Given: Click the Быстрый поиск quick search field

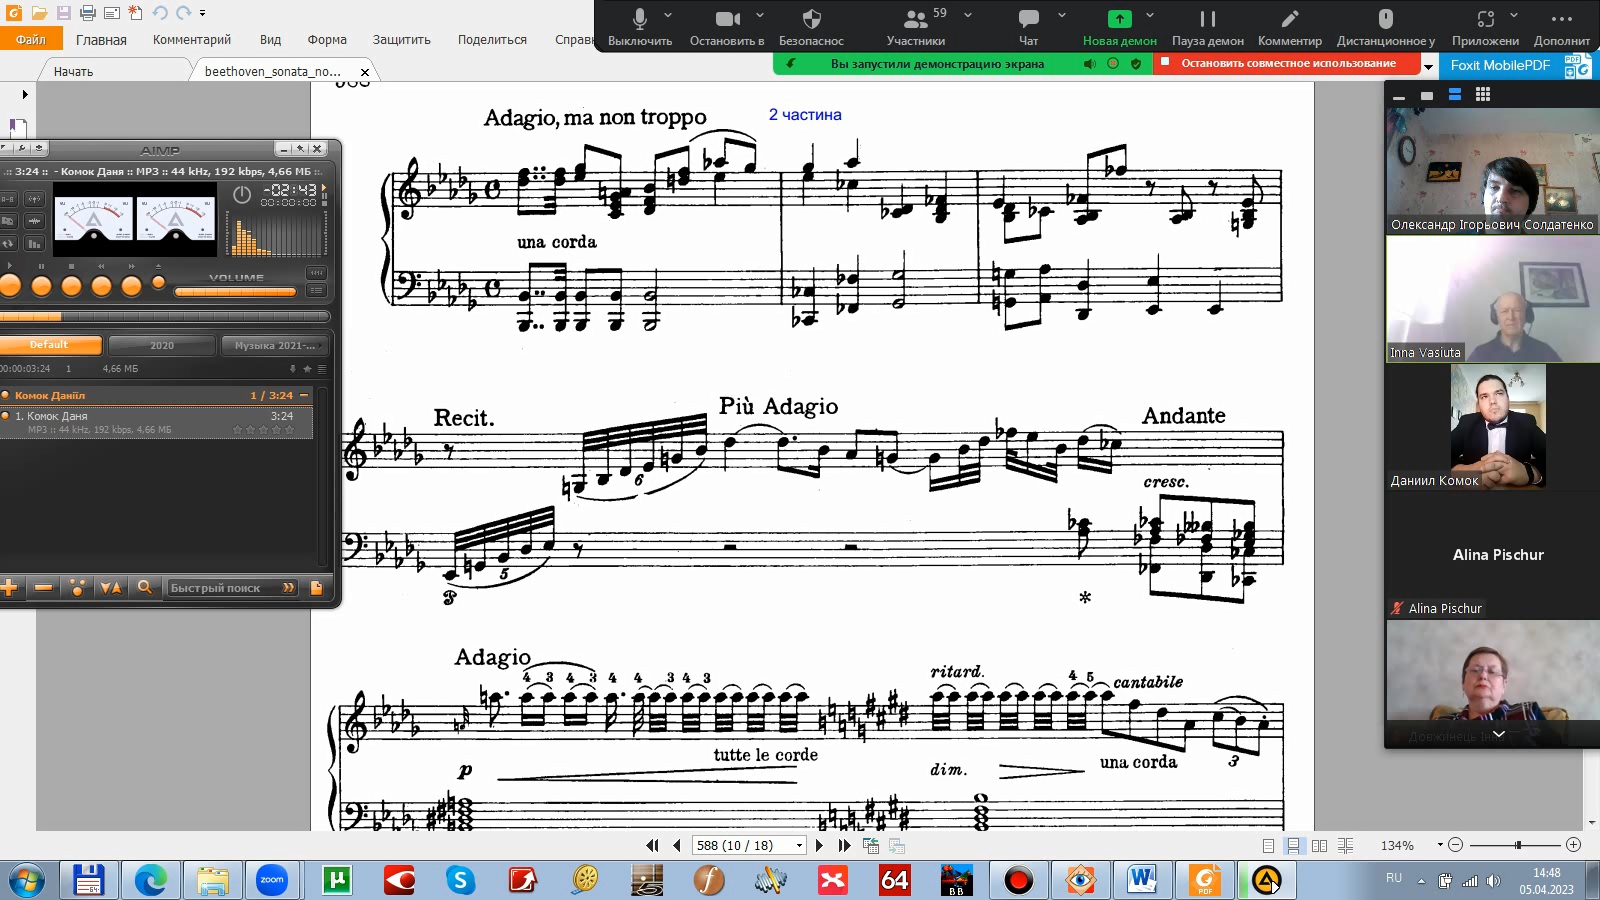Looking at the screenshot, I should point(232,588).
